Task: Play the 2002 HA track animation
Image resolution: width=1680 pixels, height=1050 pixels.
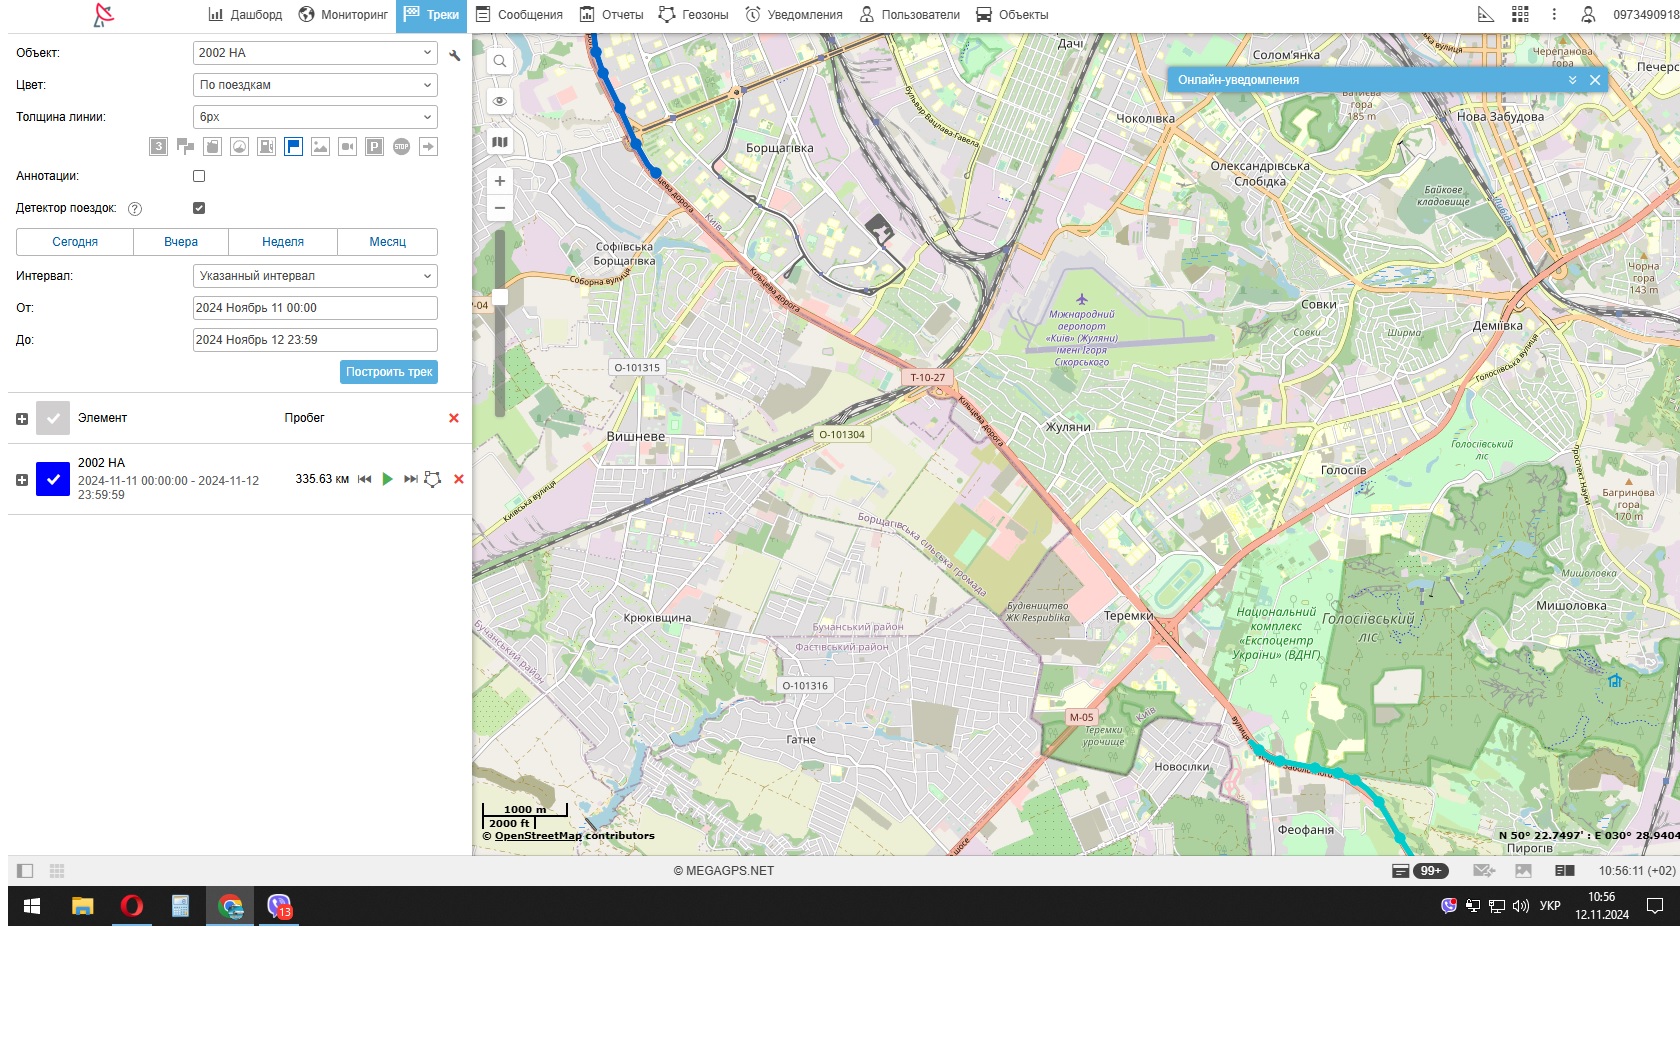Action: coord(387,479)
